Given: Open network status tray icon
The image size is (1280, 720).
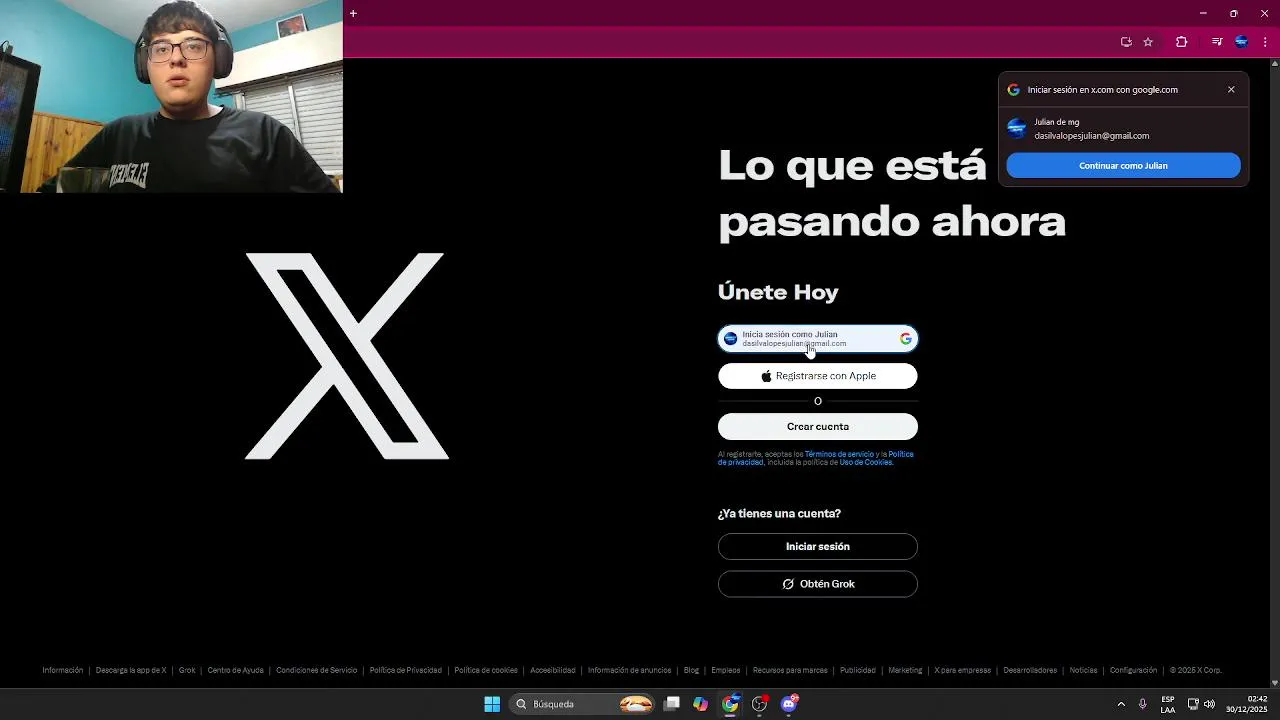Looking at the screenshot, I should (1193, 704).
